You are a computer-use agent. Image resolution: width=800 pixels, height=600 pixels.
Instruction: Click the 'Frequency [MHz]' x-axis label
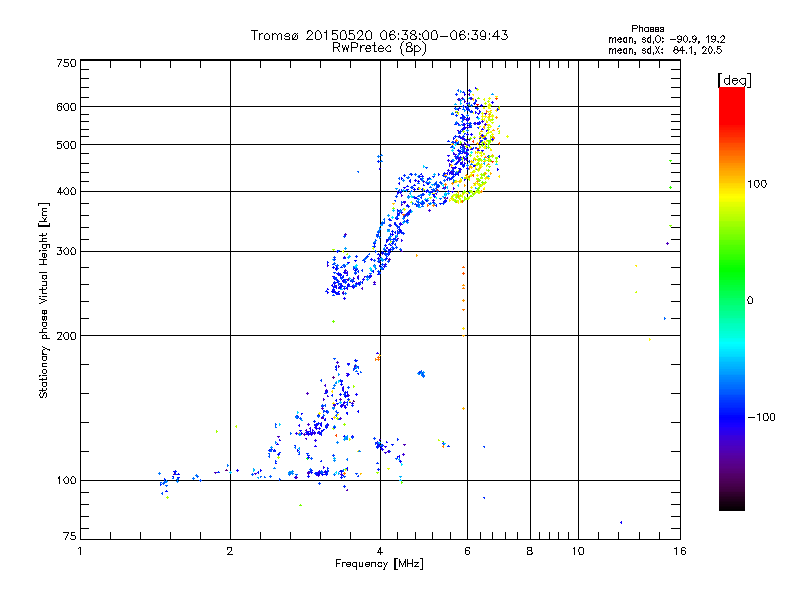click(379, 564)
